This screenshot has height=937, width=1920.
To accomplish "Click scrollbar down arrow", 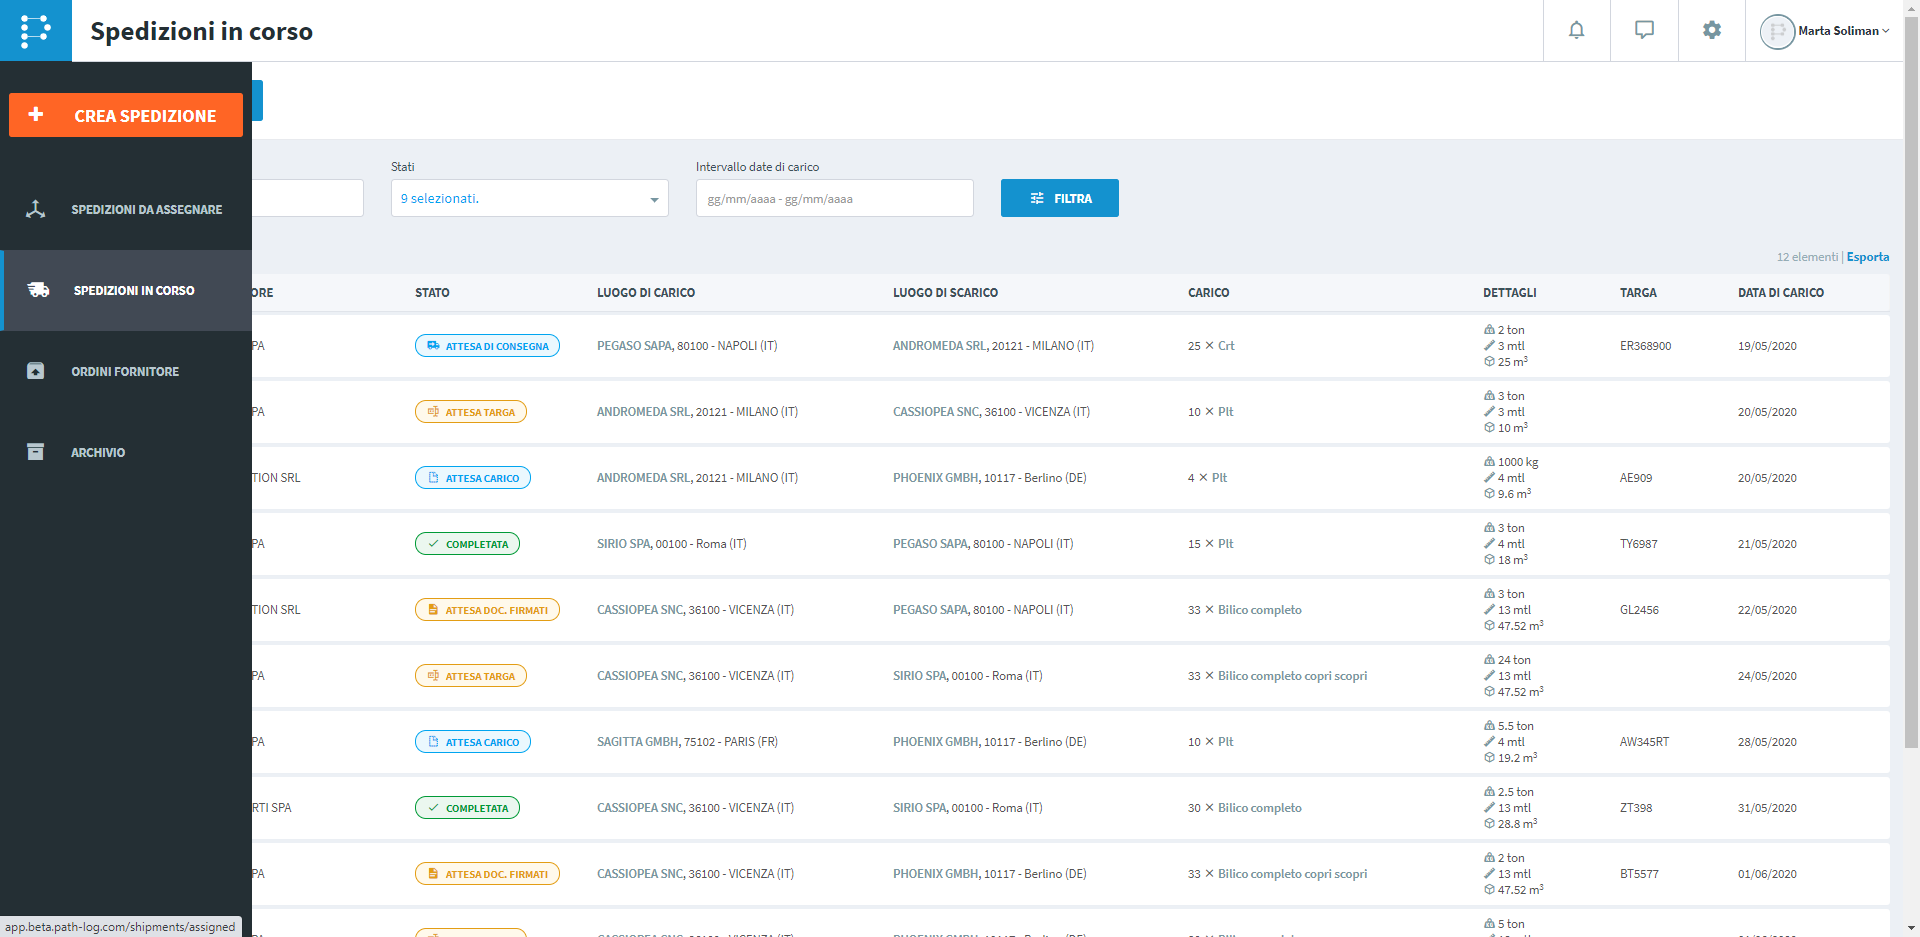I will [1911, 929].
